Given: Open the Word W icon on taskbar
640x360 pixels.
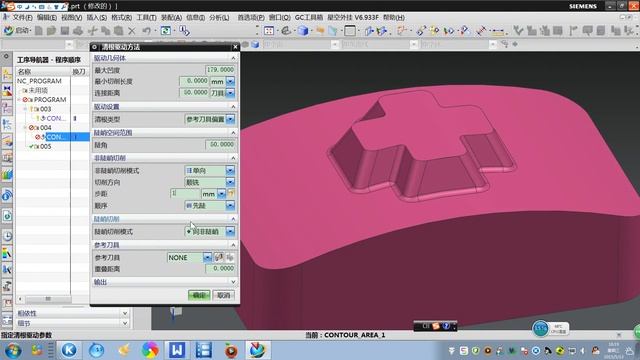Looking at the screenshot, I should pos(177,350).
